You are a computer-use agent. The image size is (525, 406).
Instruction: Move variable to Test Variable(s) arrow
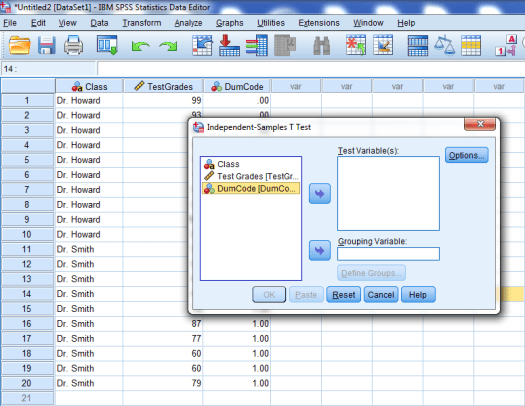(x=320, y=193)
